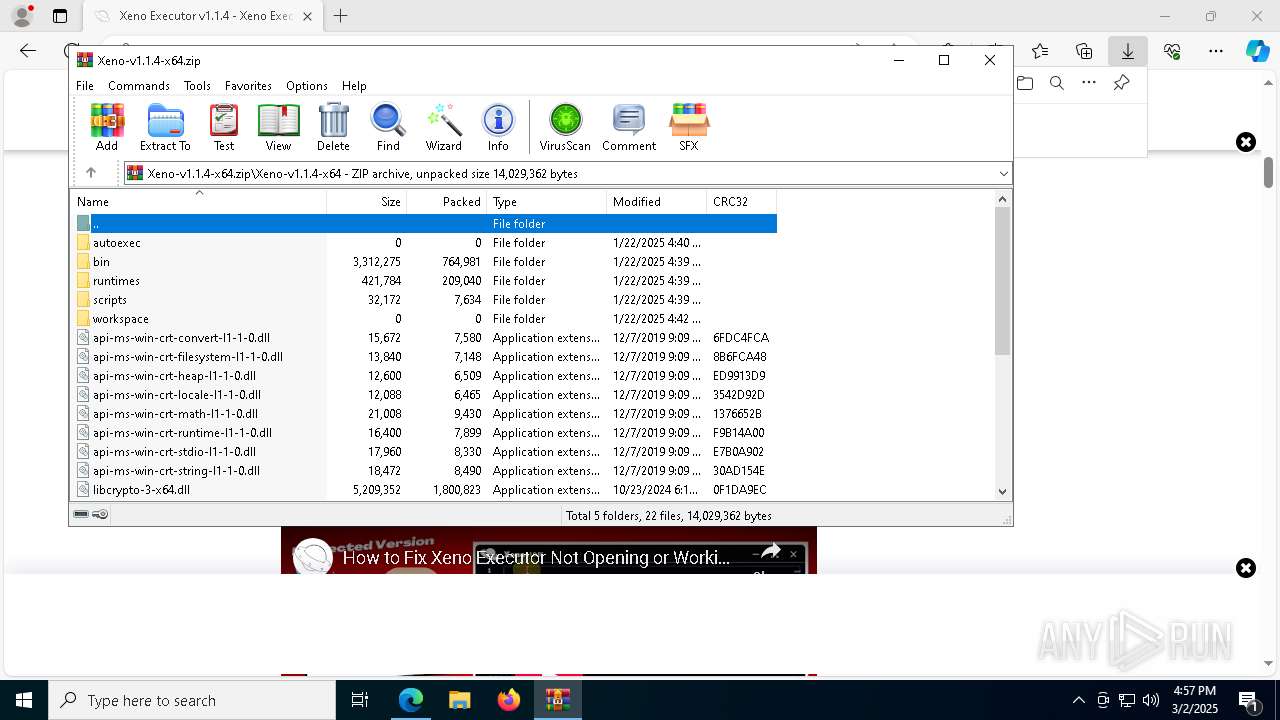Create an SFX self-extracting archive

pos(689,127)
